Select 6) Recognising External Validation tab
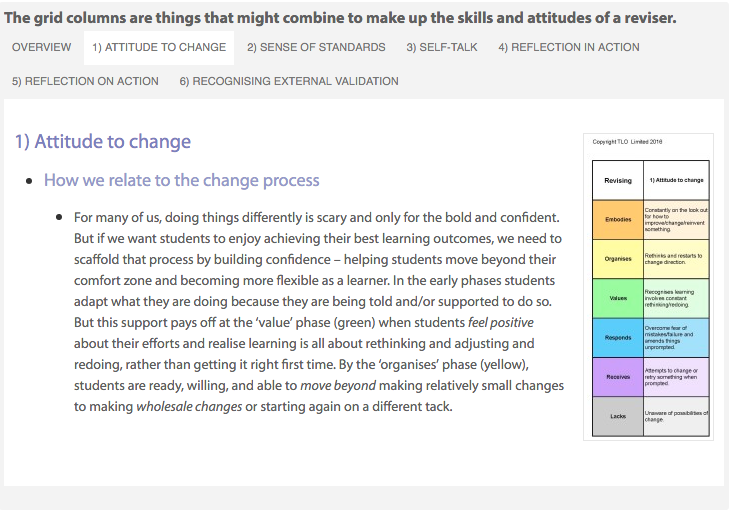This screenshot has width=731, height=514. point(289,82)
